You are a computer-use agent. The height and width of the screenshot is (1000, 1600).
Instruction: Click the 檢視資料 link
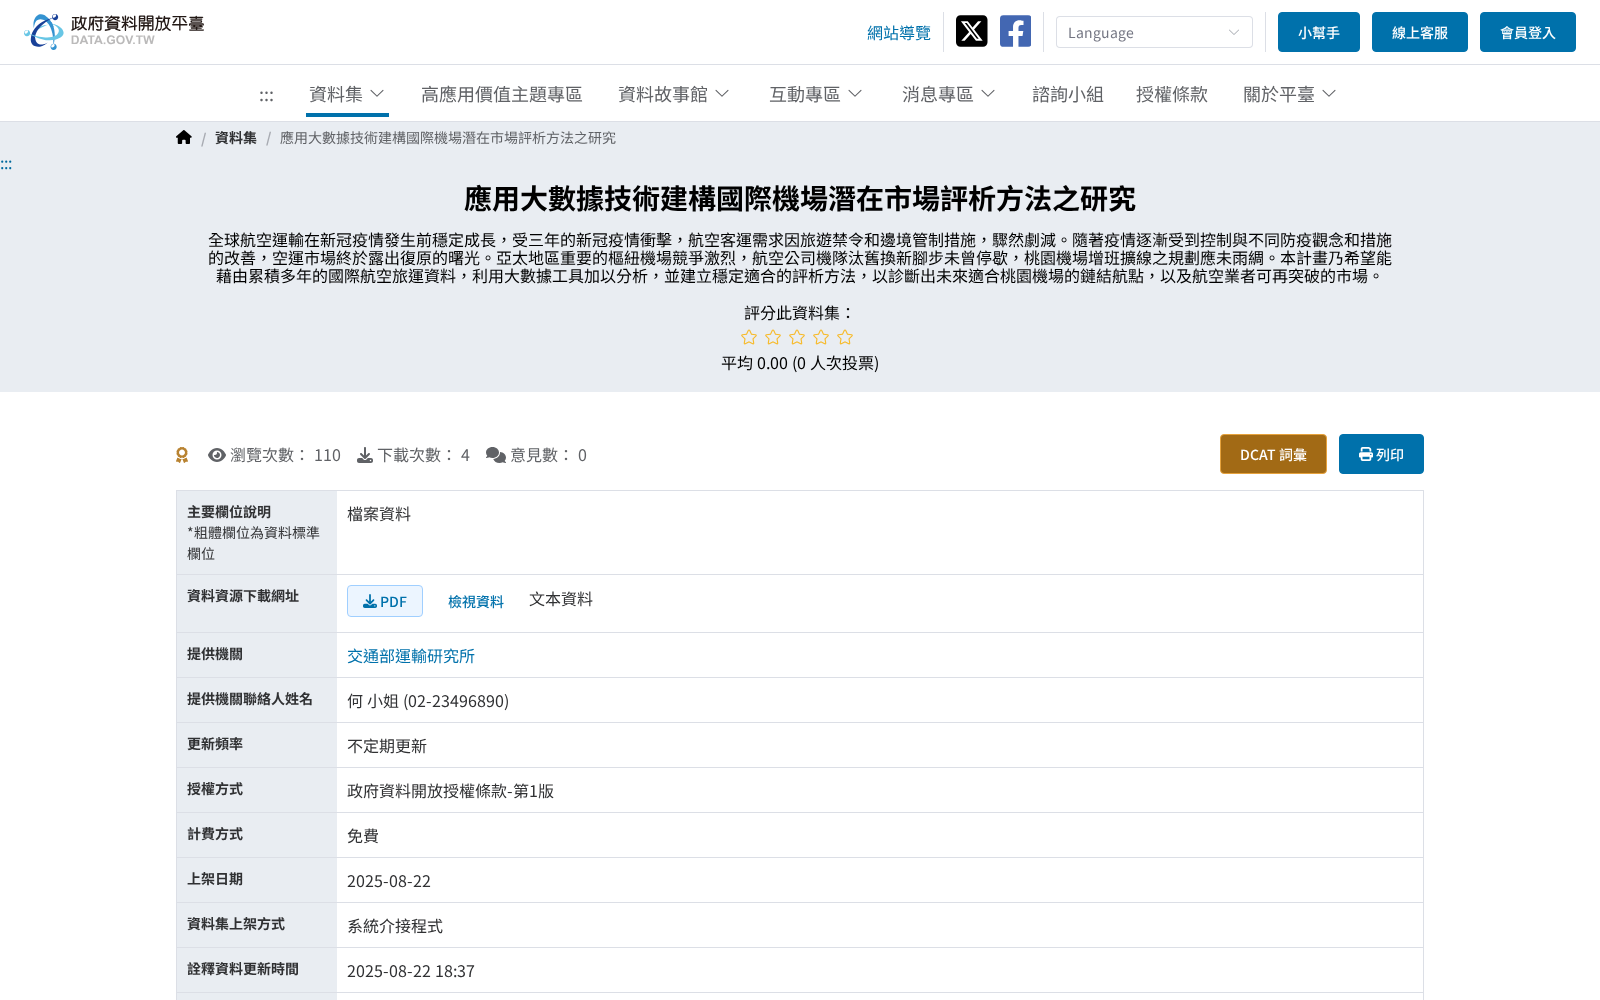pos(476,601)
